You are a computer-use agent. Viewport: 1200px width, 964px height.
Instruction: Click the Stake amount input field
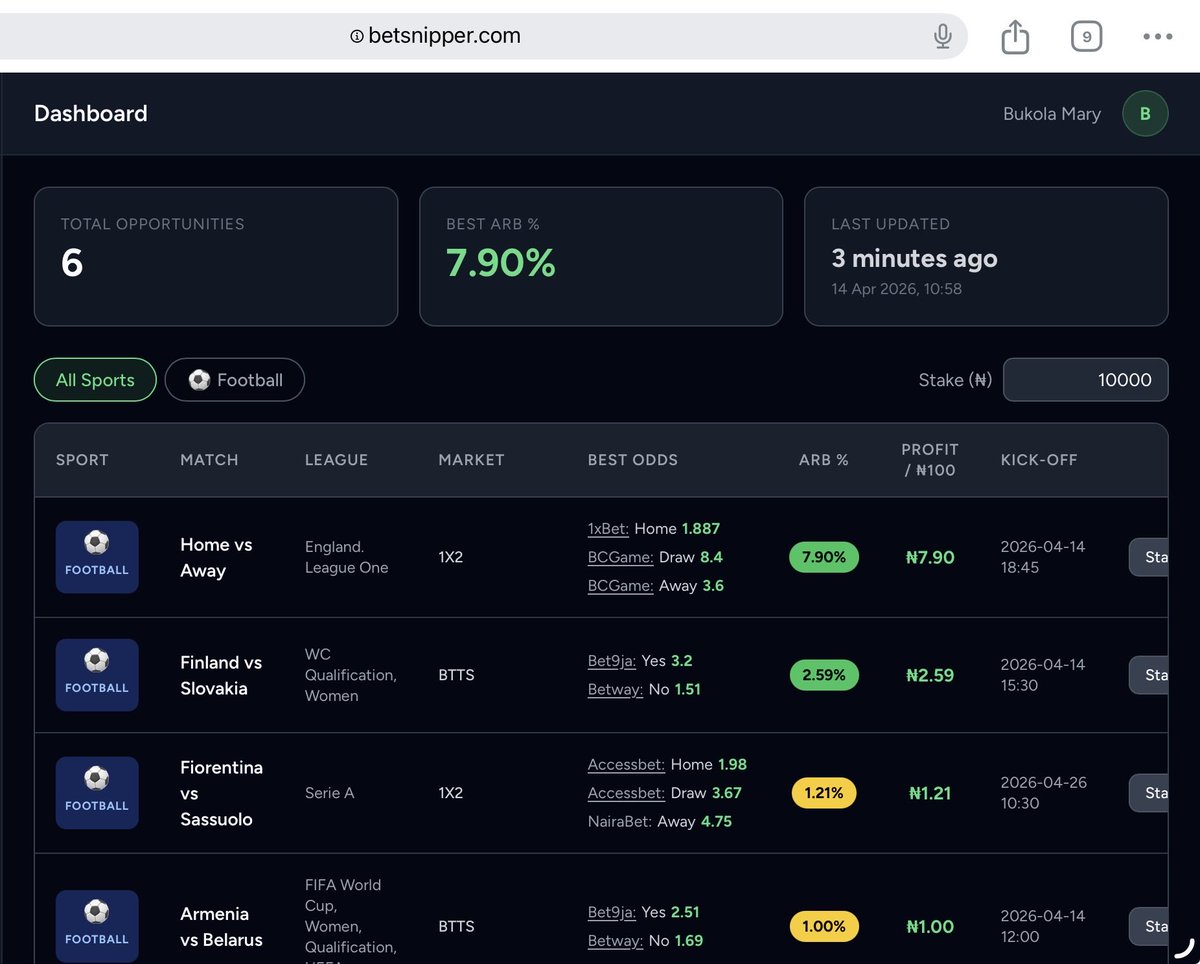(1085, 380)
